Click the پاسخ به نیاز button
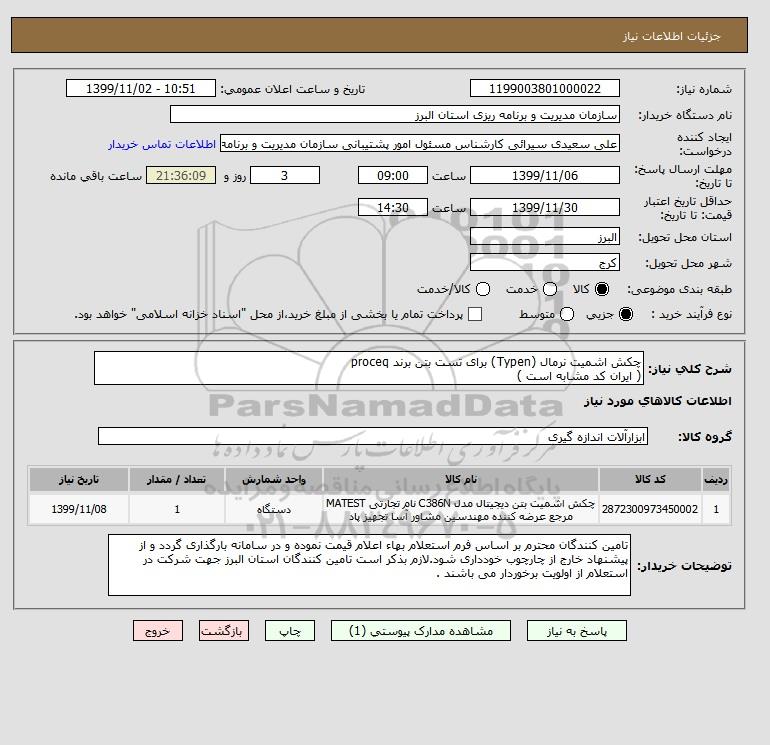Screen dimensions: 770x745 click(577, 631)
